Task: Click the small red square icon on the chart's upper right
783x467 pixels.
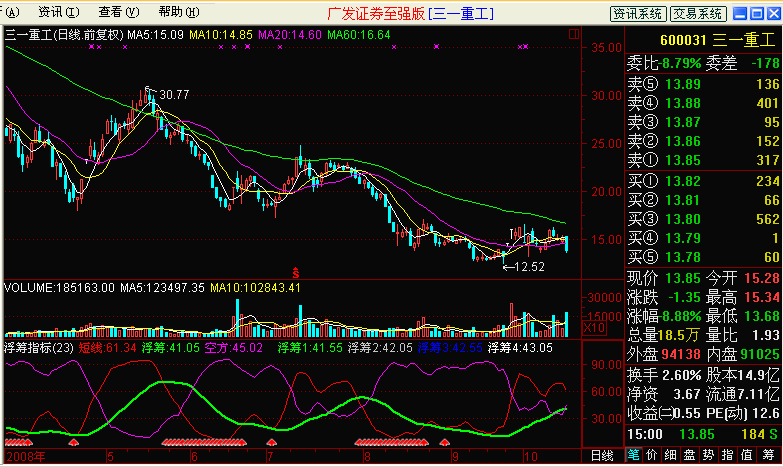Action: click(574, 34)
